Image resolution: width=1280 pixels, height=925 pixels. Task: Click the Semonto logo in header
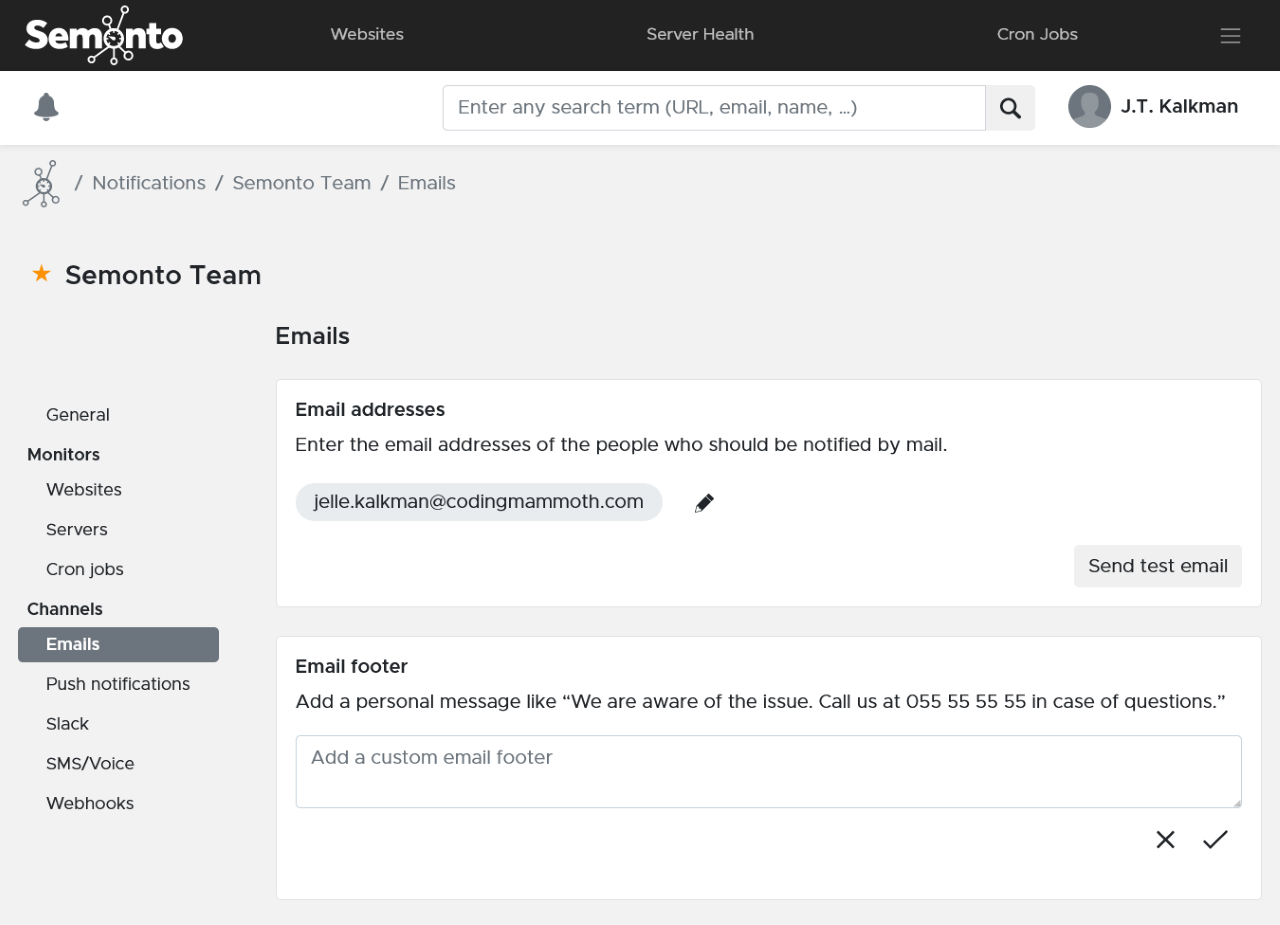click(x=104, y=35)
